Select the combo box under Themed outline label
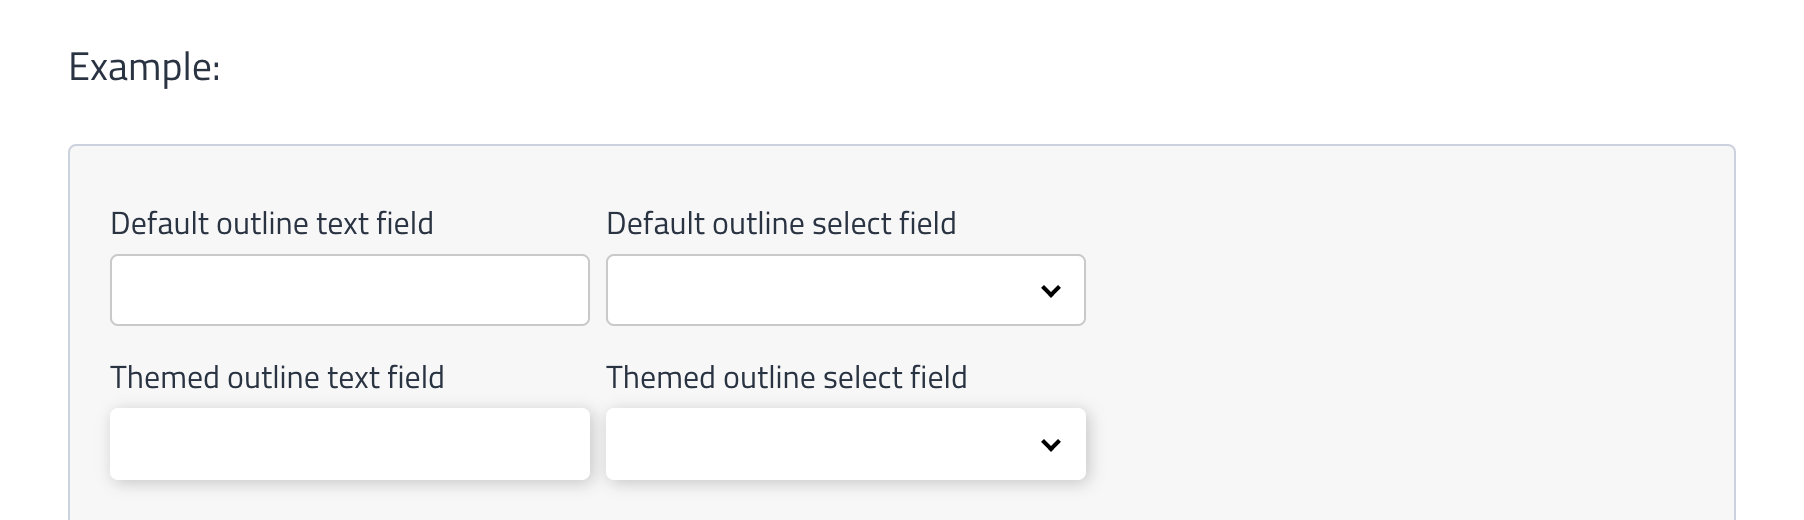The width and height of the screenshot is (1804, 520). pos(845,444)
